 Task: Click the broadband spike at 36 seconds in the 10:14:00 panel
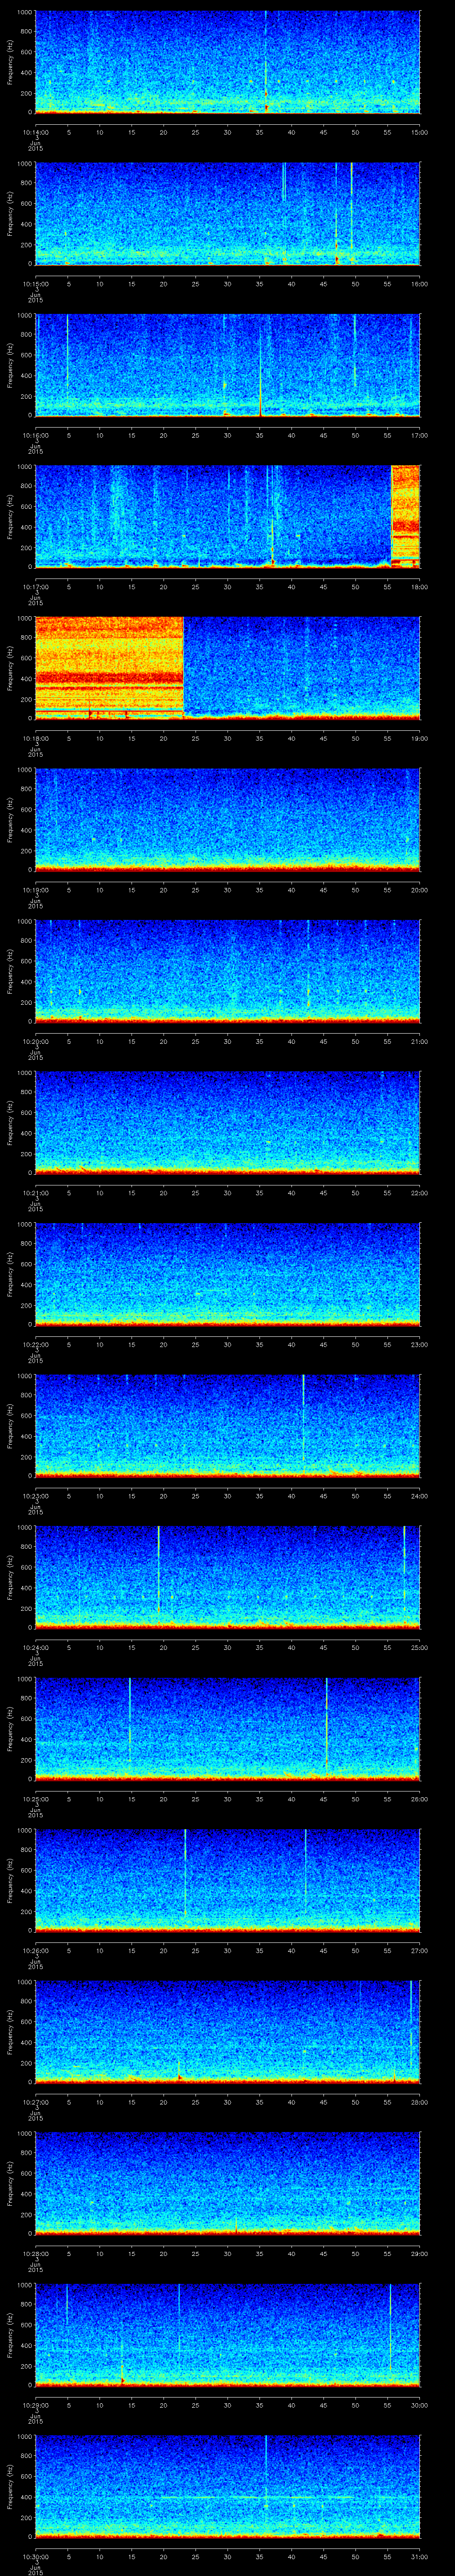point(266,62)
